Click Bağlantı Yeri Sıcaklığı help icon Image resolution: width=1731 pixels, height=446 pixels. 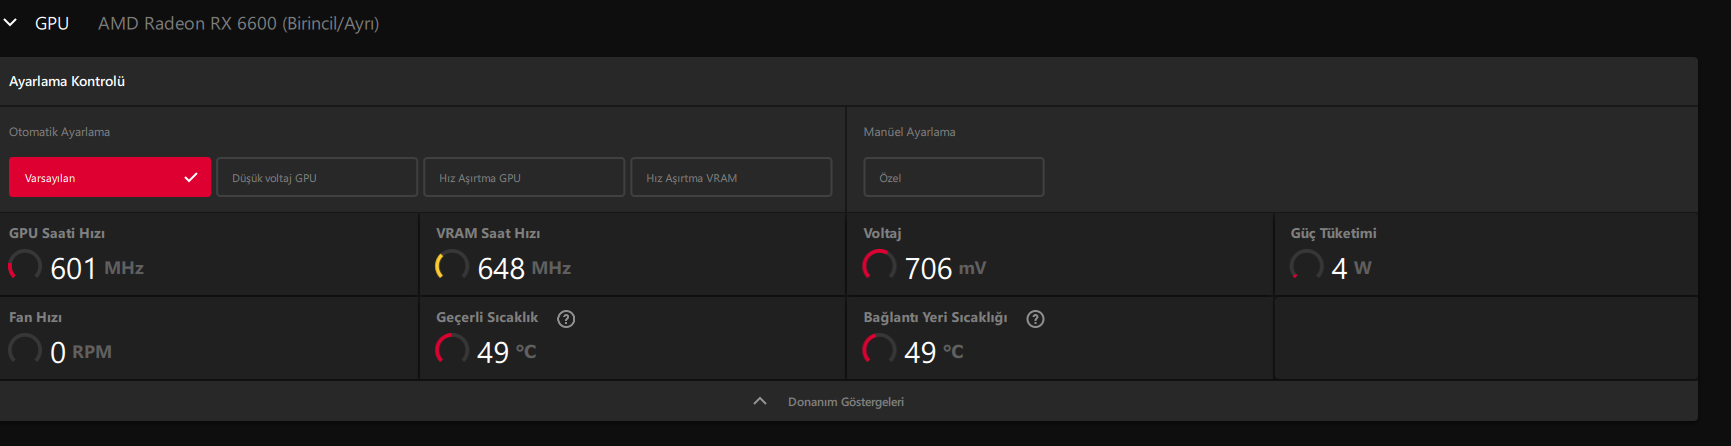click(1036, 319)
